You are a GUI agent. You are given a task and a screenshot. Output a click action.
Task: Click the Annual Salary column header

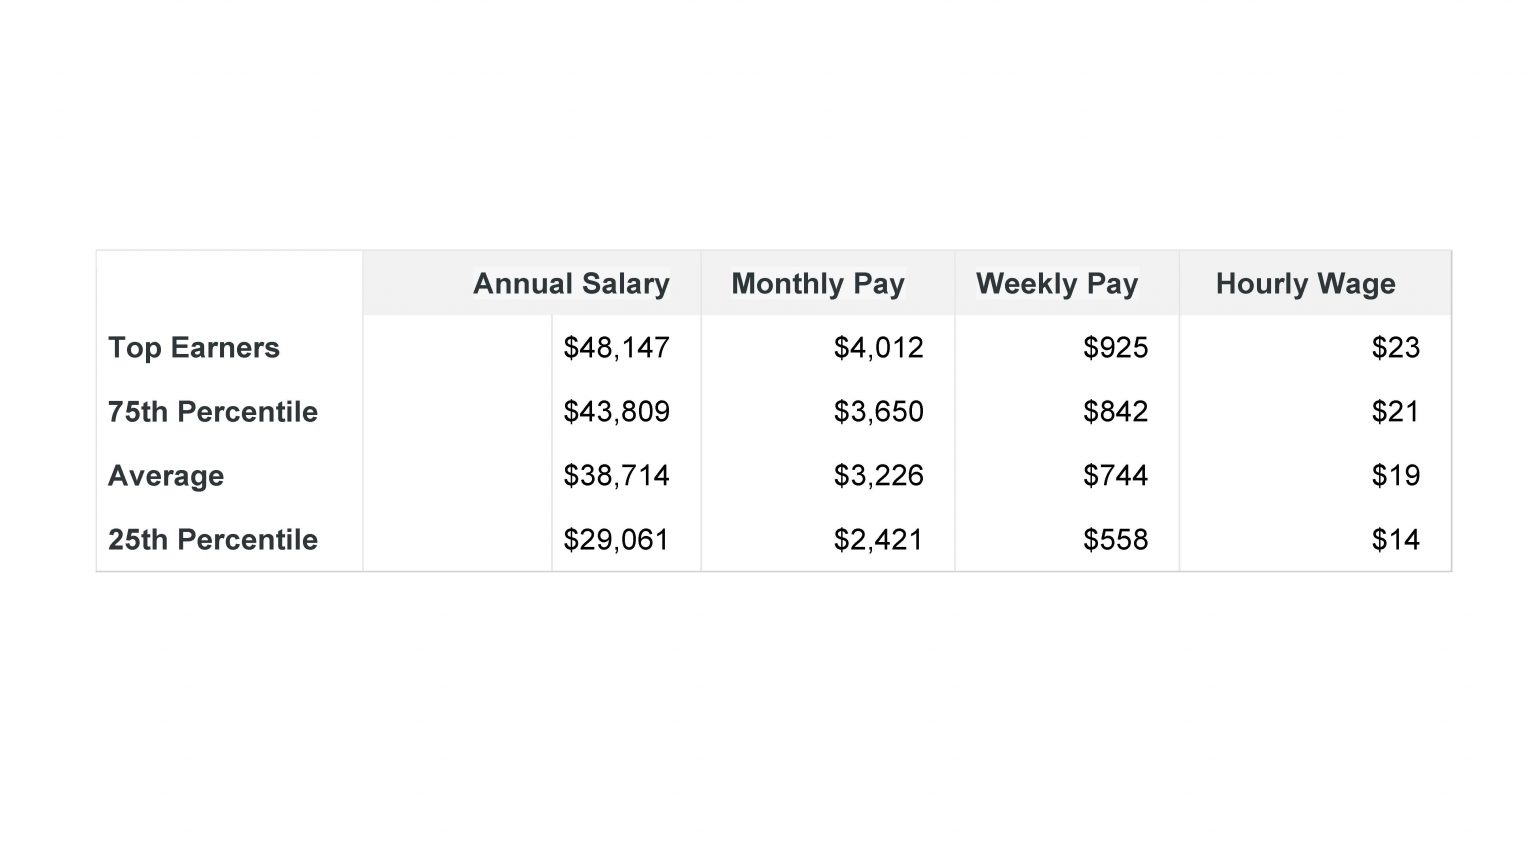(x=570, y=284)
